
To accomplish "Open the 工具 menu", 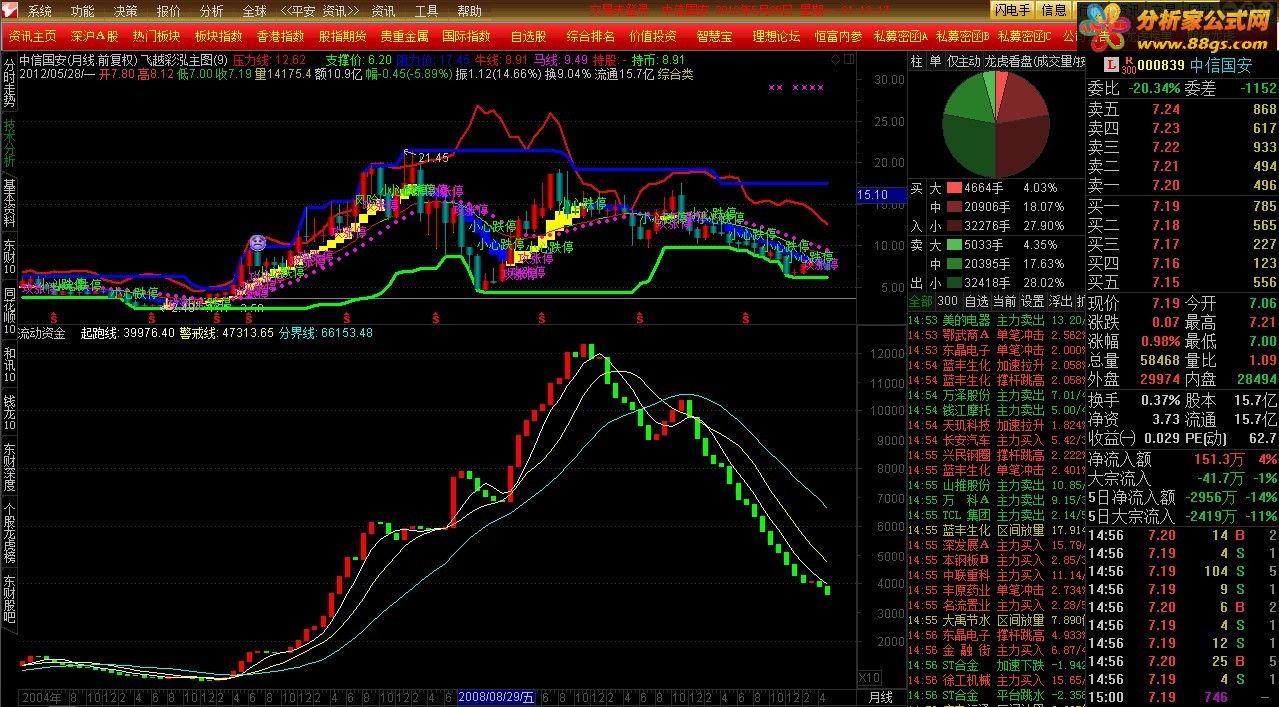I will [427, 11].
